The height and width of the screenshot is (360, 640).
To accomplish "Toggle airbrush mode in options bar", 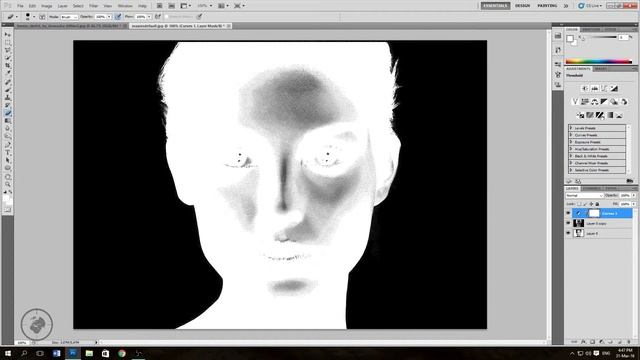I will click(x=158, y=17).
